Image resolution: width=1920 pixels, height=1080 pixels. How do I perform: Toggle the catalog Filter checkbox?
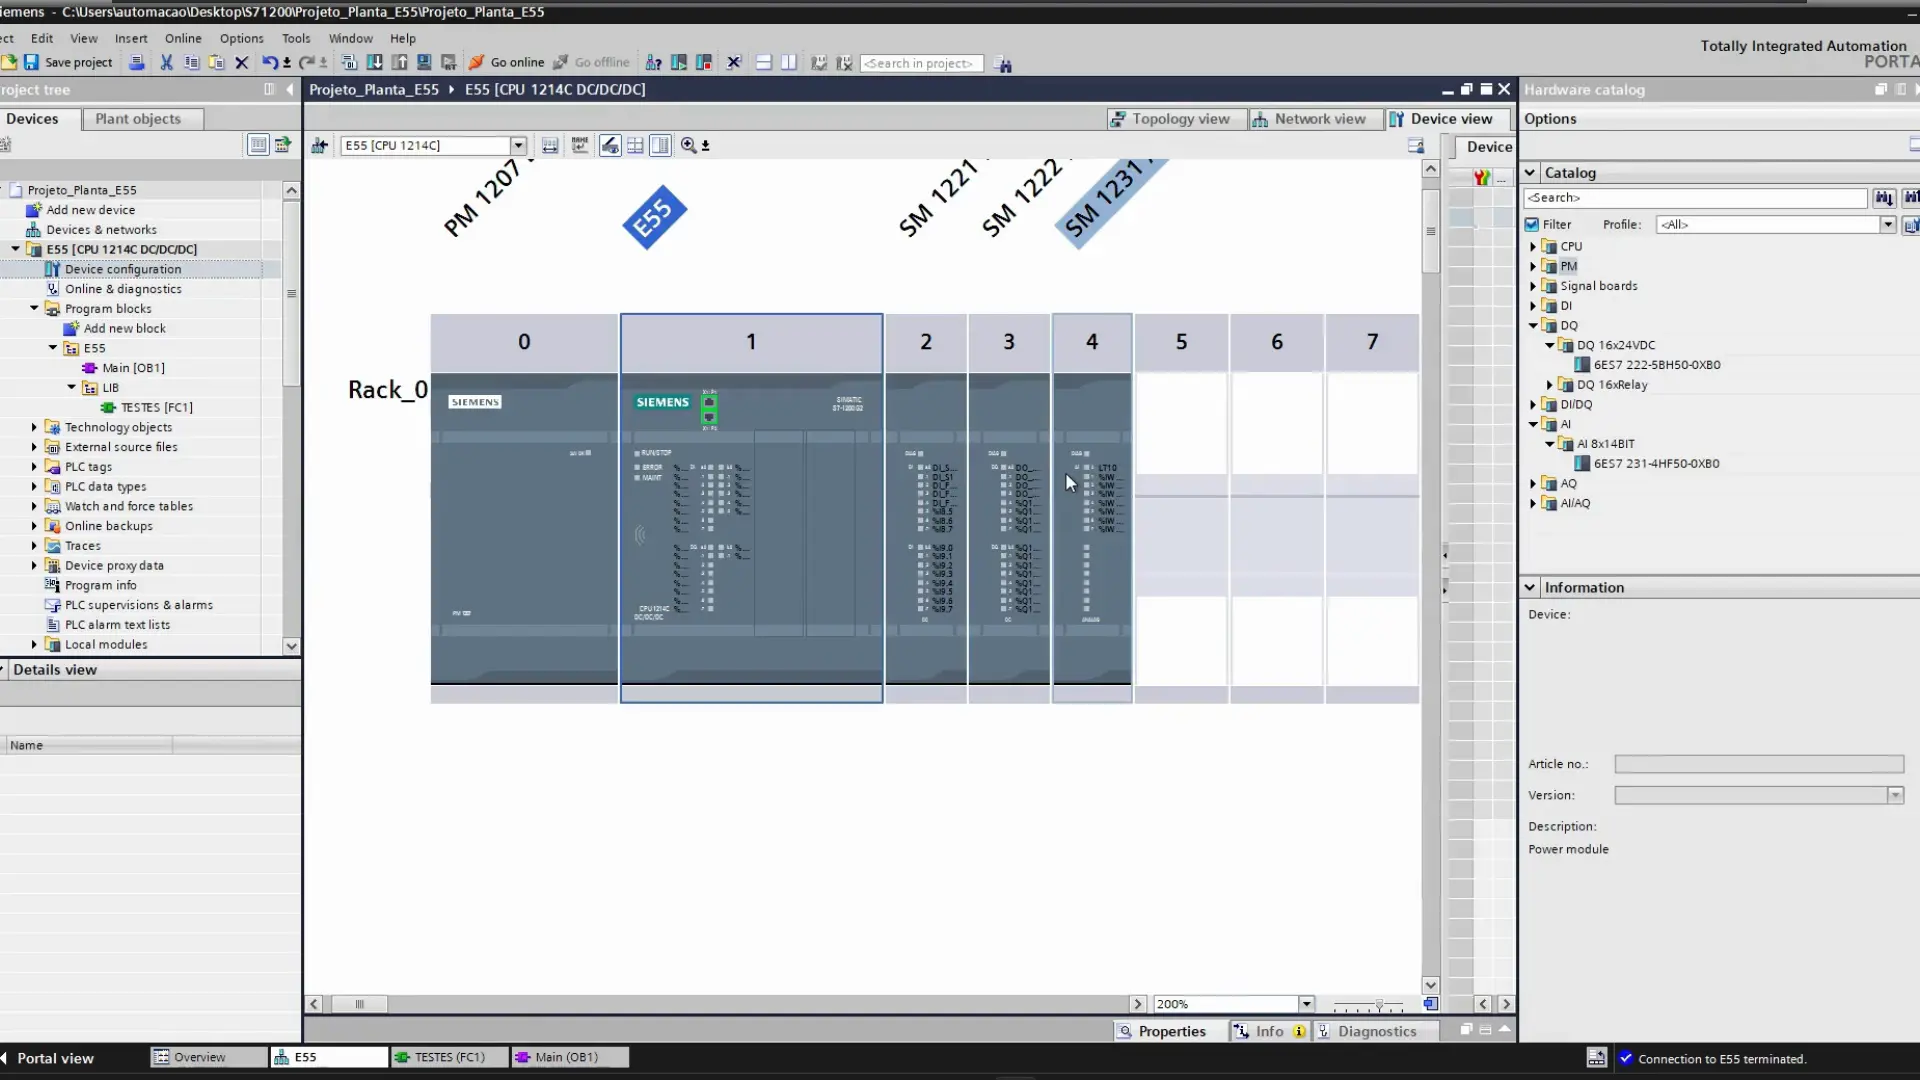(x=1532, y=224)
